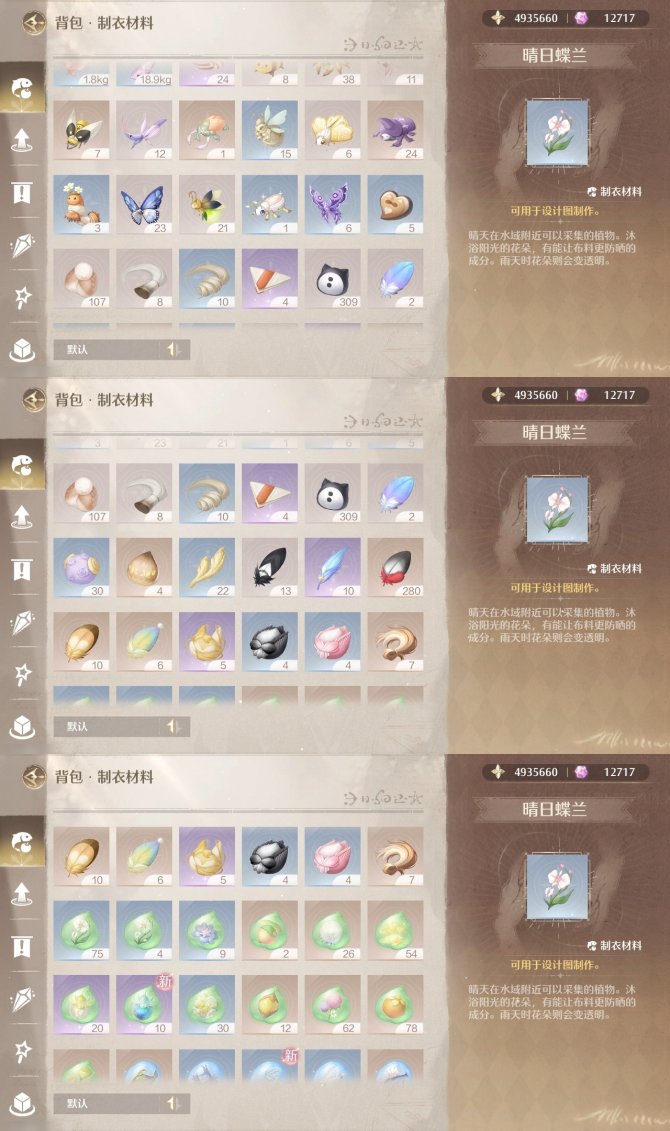
Task: Select the blue butterfly item showing 23
Action: click(x=144, y=204)
